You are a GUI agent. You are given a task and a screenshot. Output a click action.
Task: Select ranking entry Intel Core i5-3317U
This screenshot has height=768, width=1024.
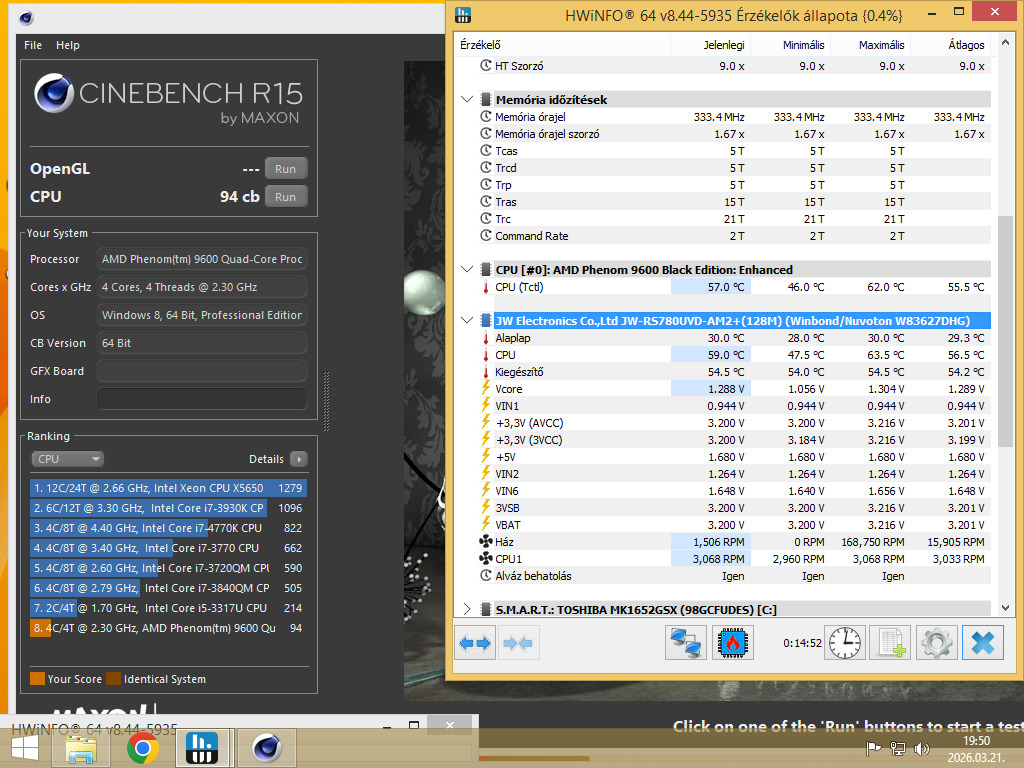[x=168, y=608]
